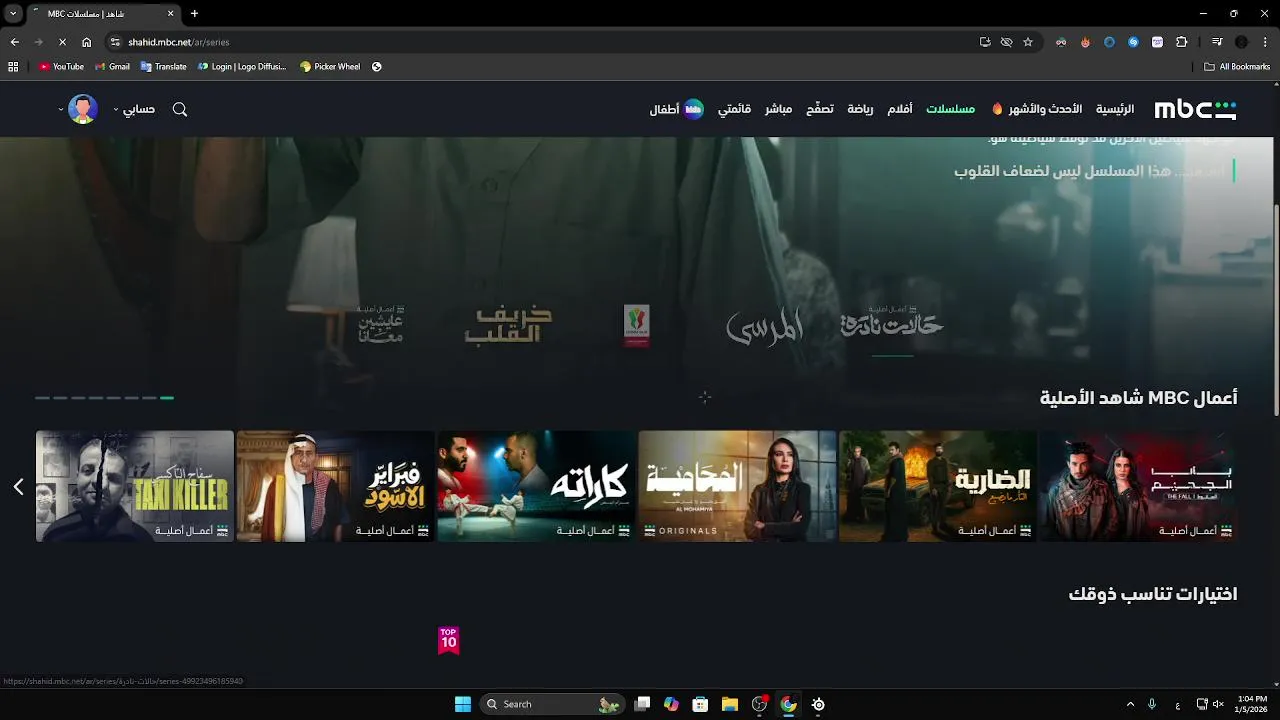Bookmark this page with star icon

1027,42
